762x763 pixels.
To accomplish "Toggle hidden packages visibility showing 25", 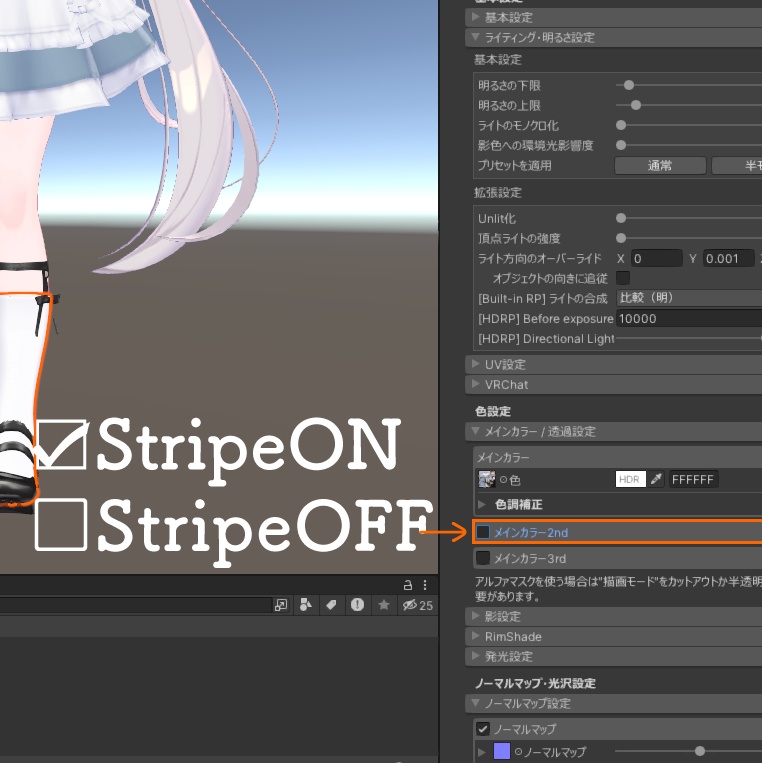I will coord(417,605).
